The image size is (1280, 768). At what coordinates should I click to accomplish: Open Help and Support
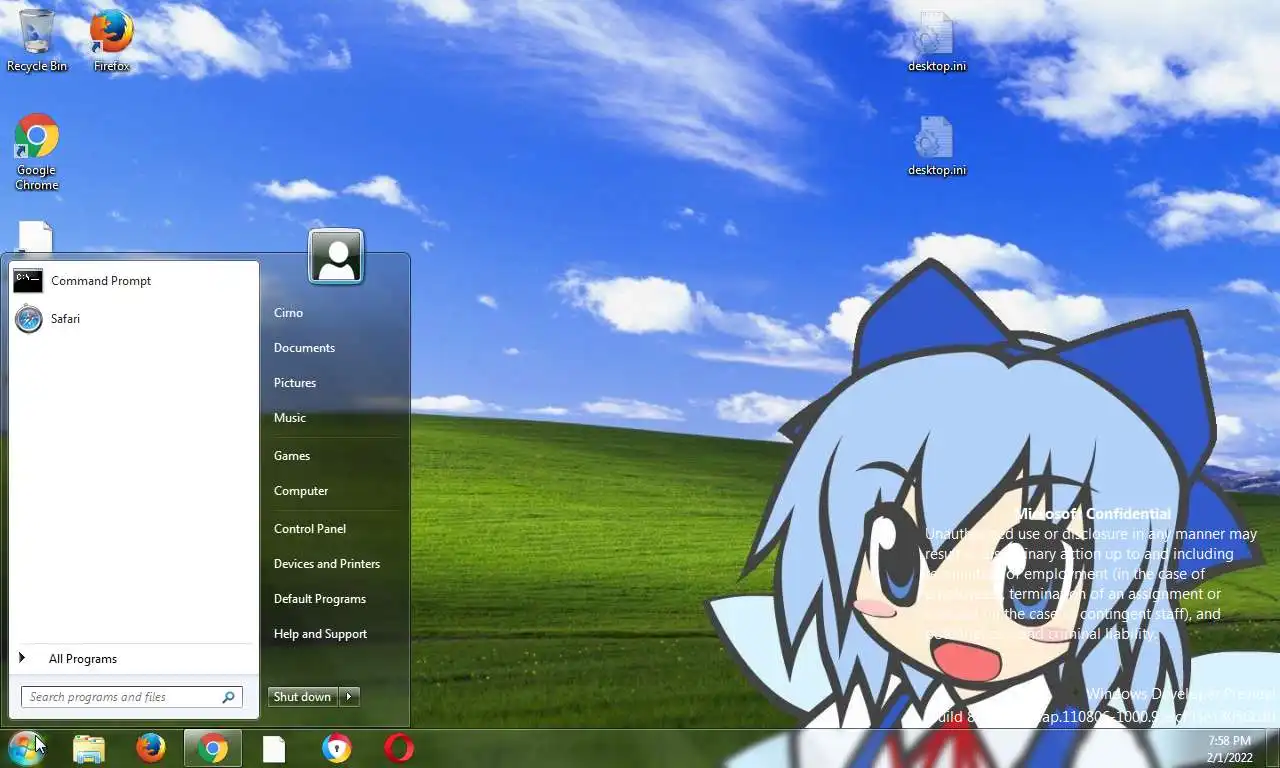pos(334,634)
